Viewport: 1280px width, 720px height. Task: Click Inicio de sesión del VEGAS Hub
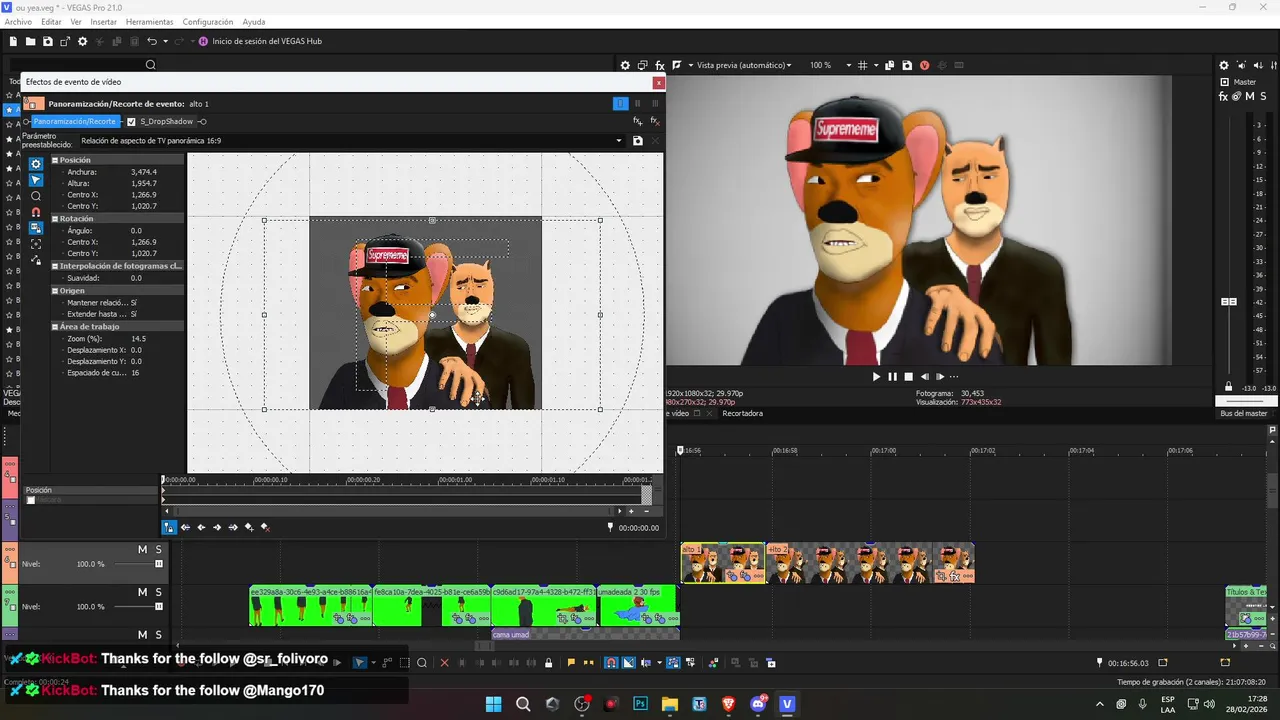pos(267,41)
